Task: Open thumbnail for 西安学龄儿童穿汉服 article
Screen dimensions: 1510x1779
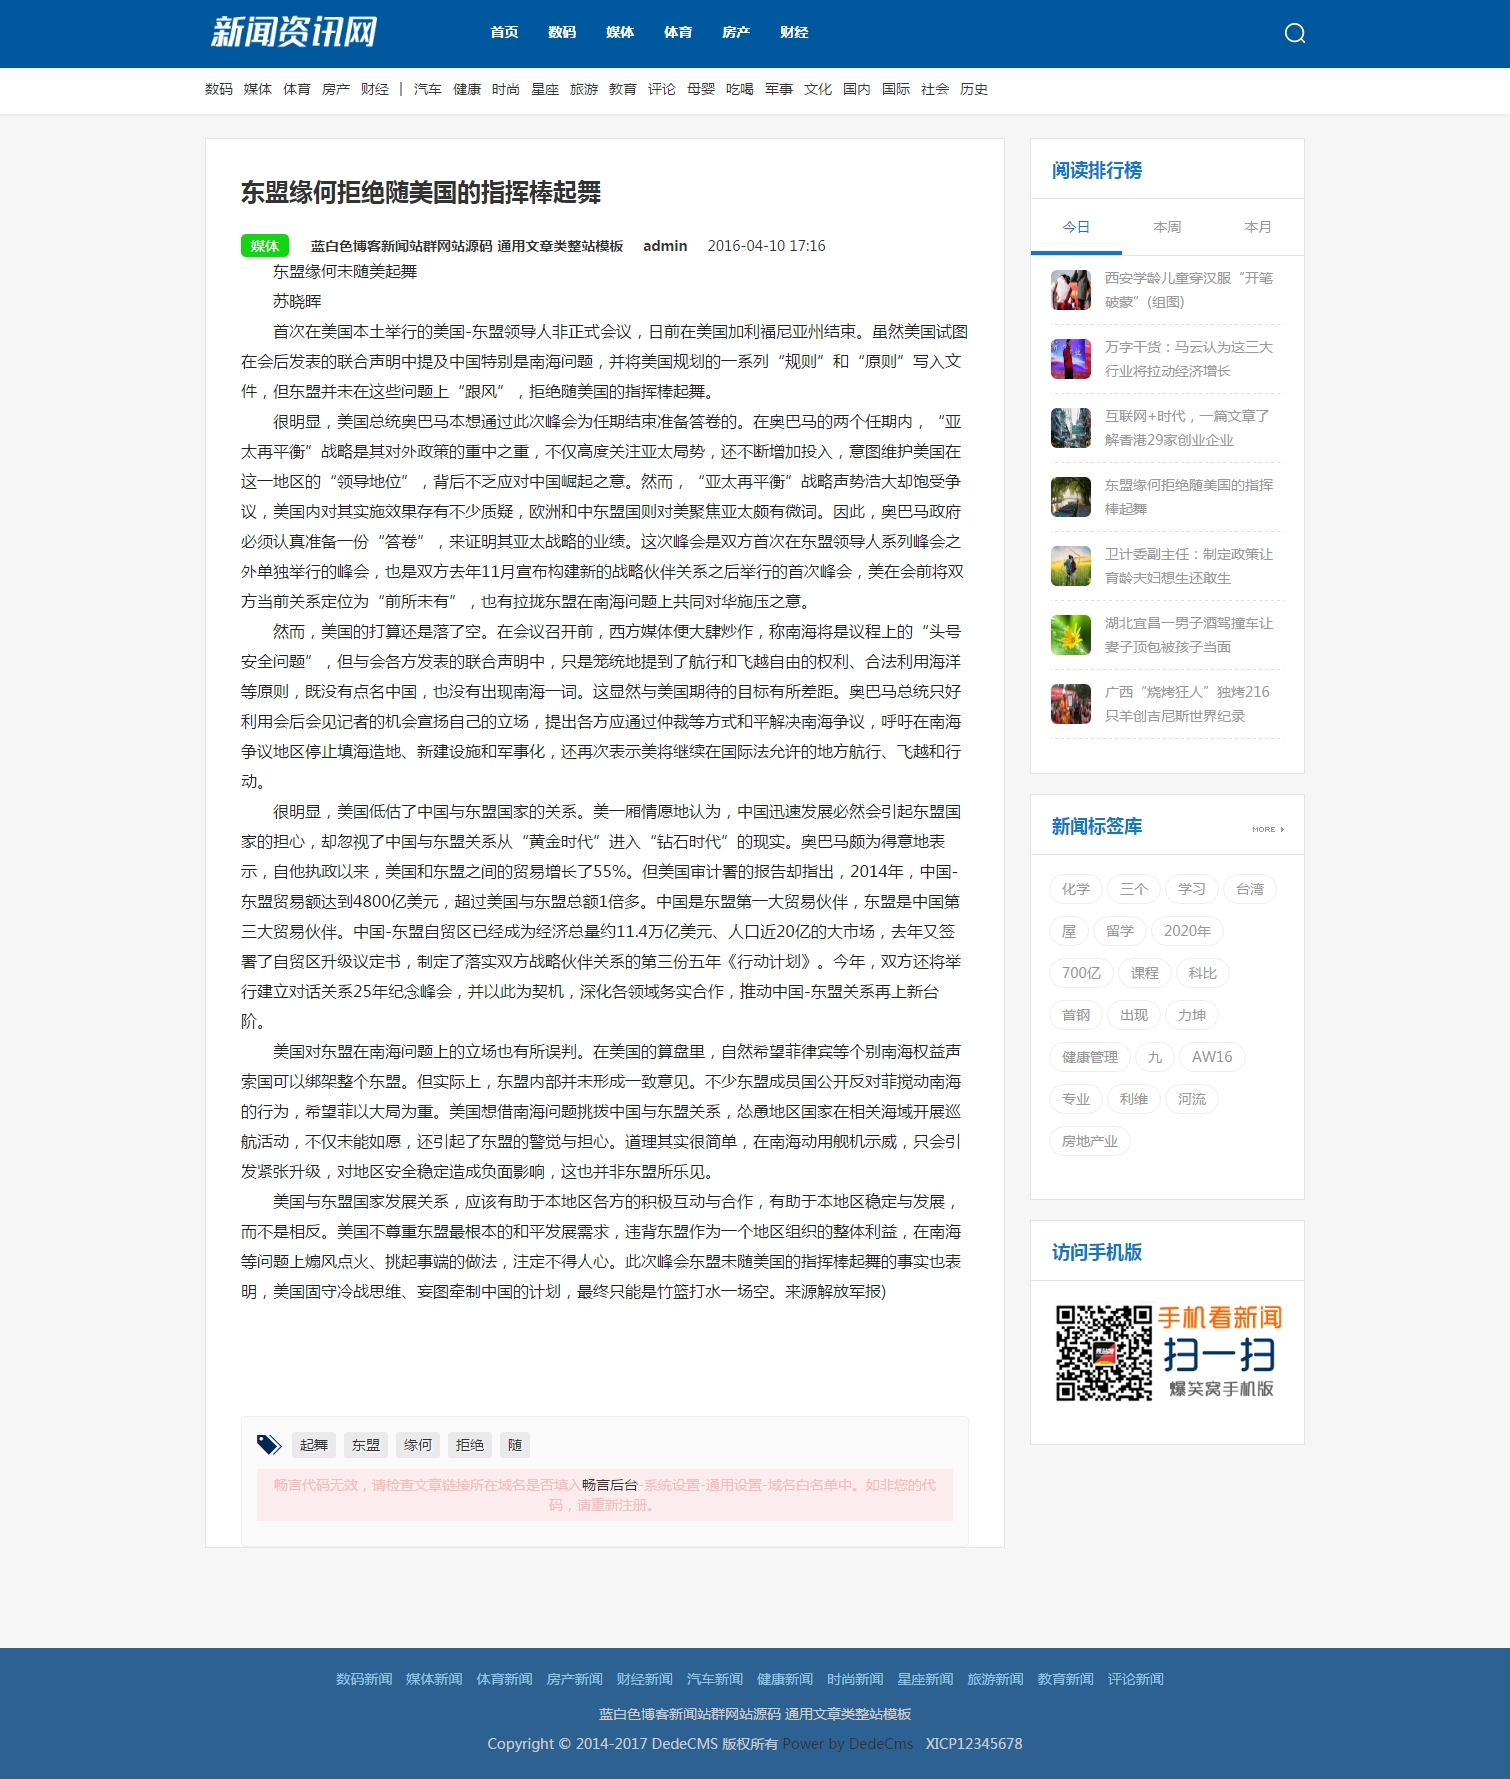Action: tap(1070, 290)
